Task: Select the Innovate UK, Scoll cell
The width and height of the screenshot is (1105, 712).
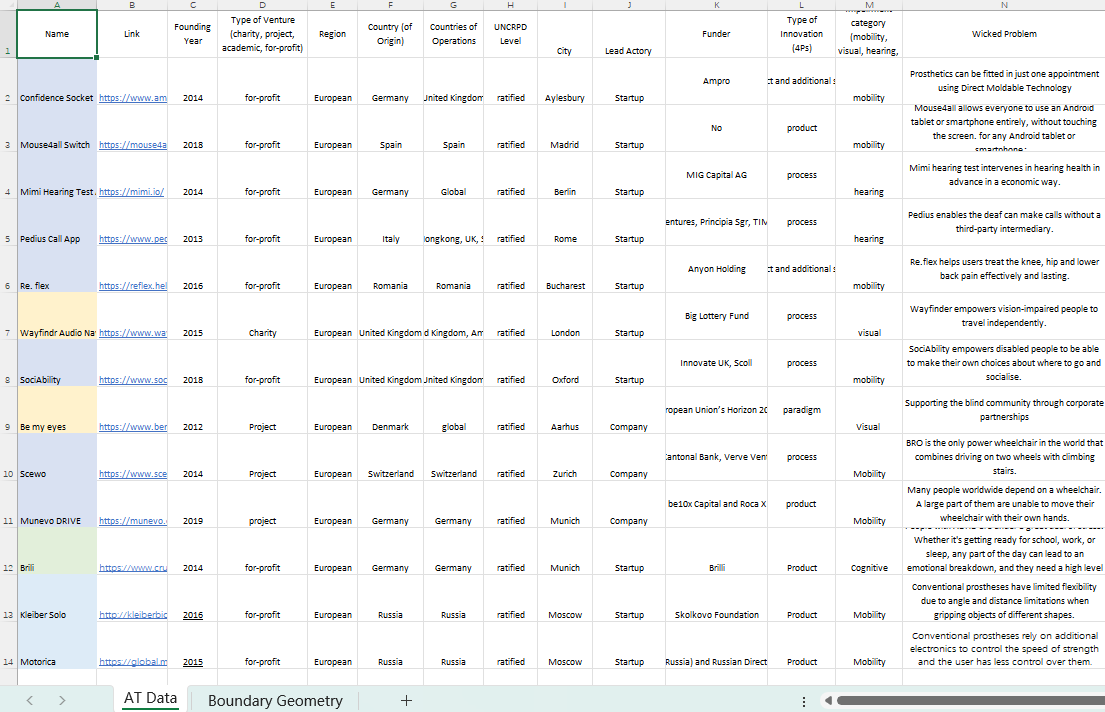Action: click(x=716, y=364)
